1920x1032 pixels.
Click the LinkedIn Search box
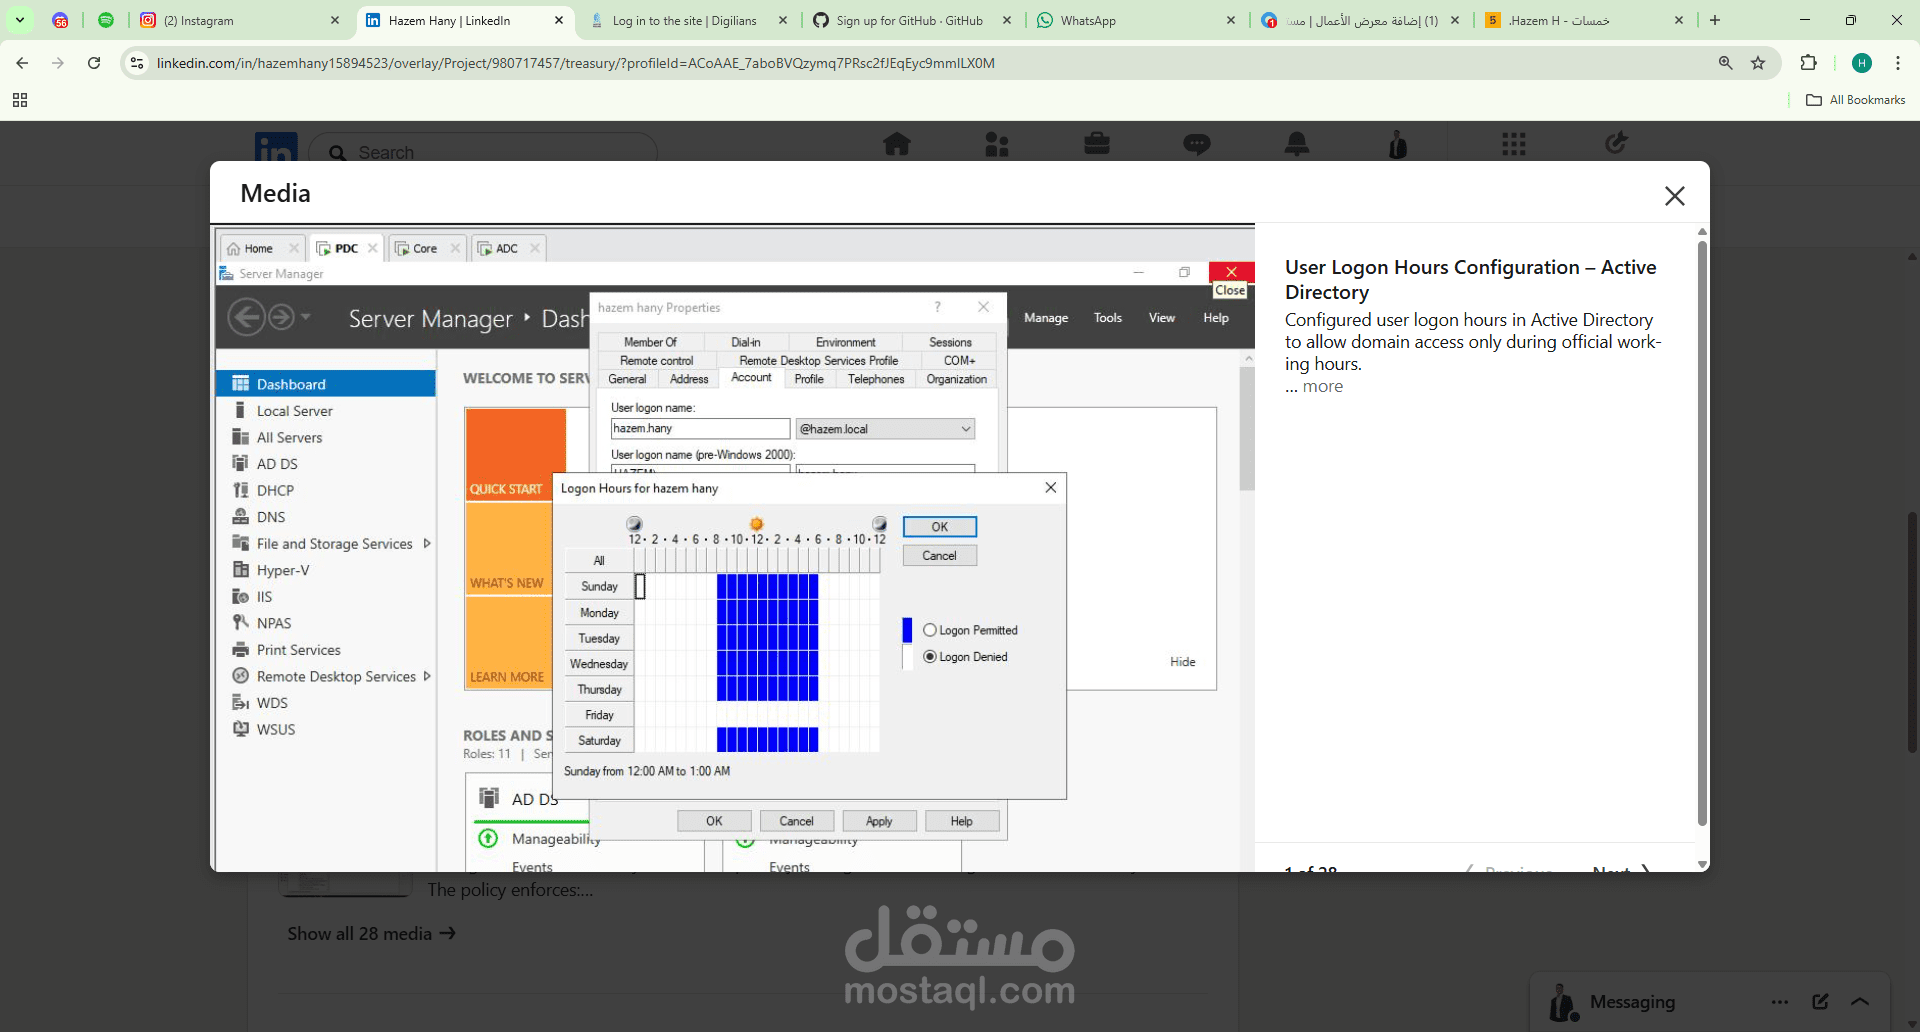[483, 152]
